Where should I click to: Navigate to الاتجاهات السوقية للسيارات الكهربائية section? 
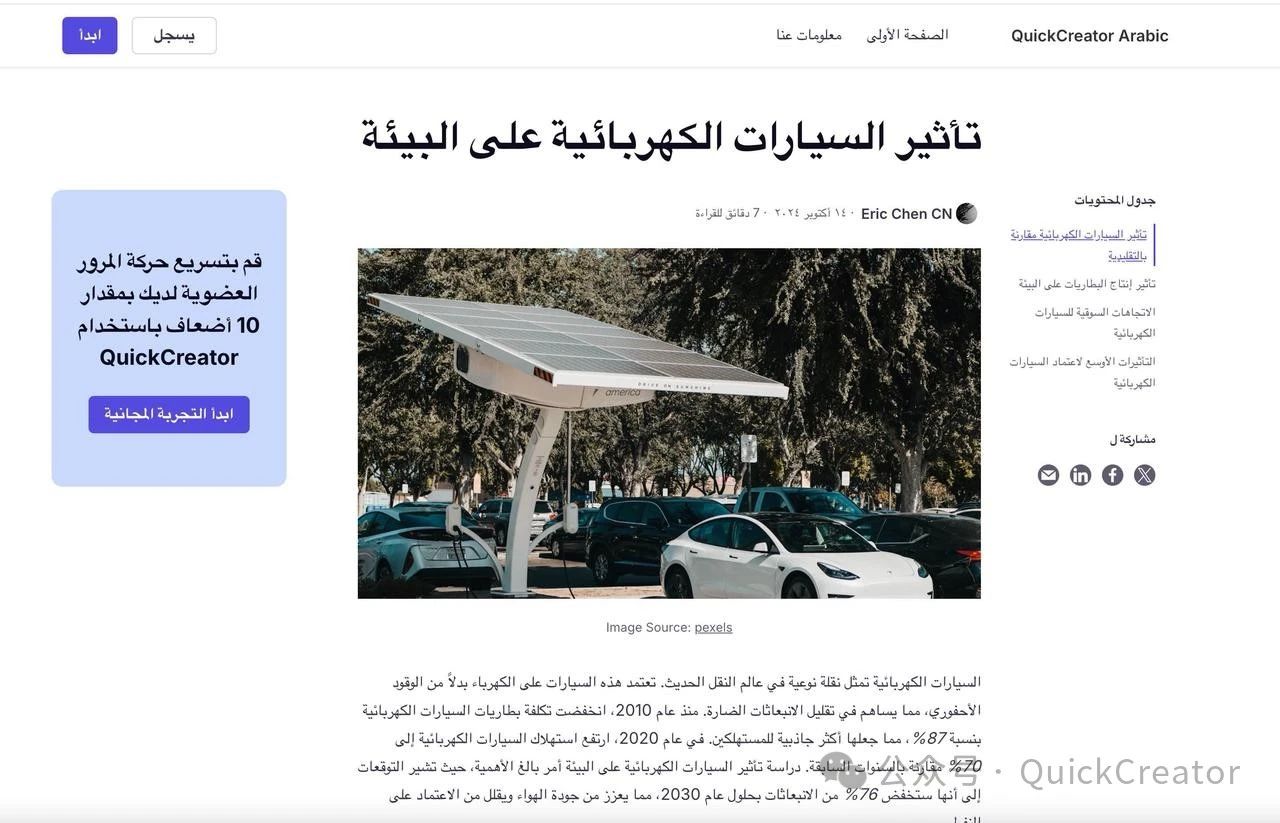point(1094,322)
